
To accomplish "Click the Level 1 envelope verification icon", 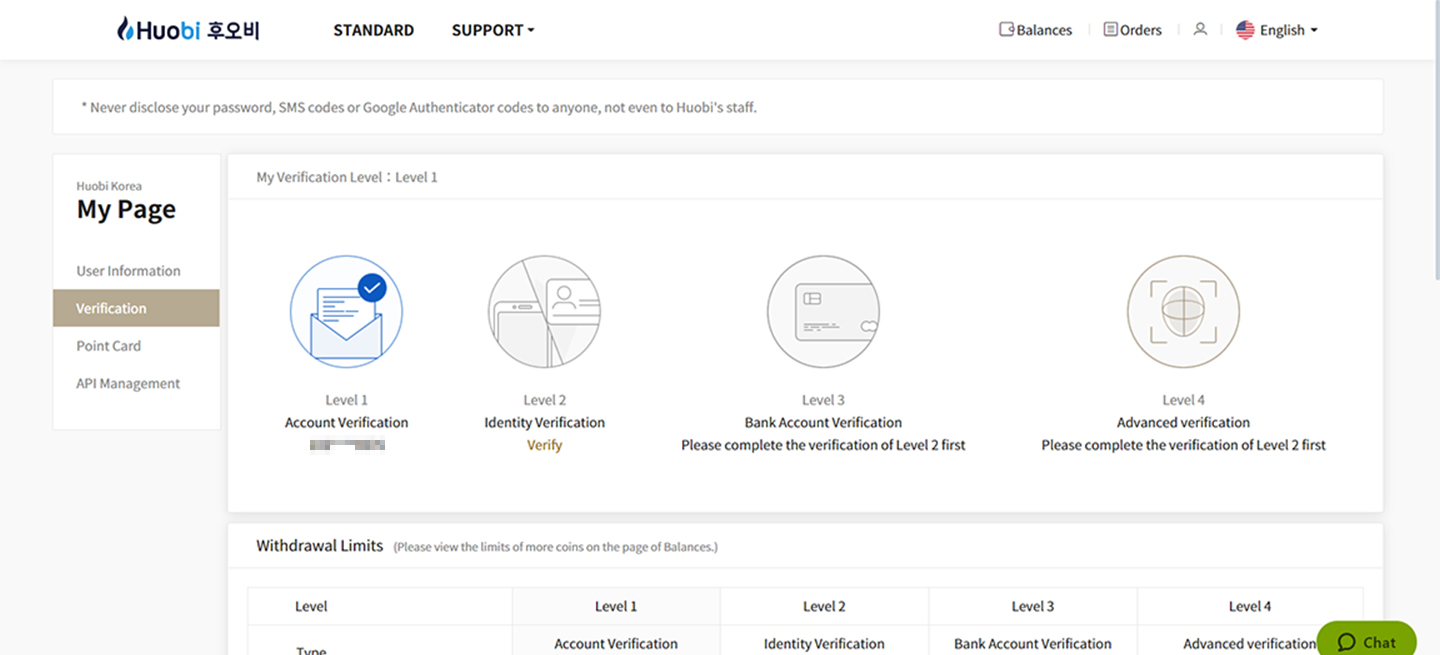I will (x=346, y=312).
